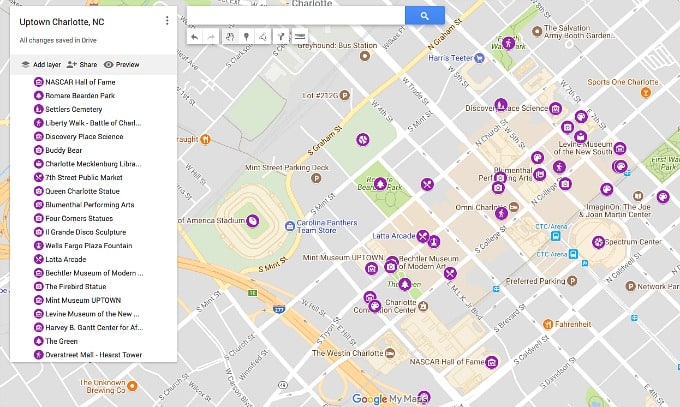Click Carolina Panthers Team Store shop icon

click(288, 224)
